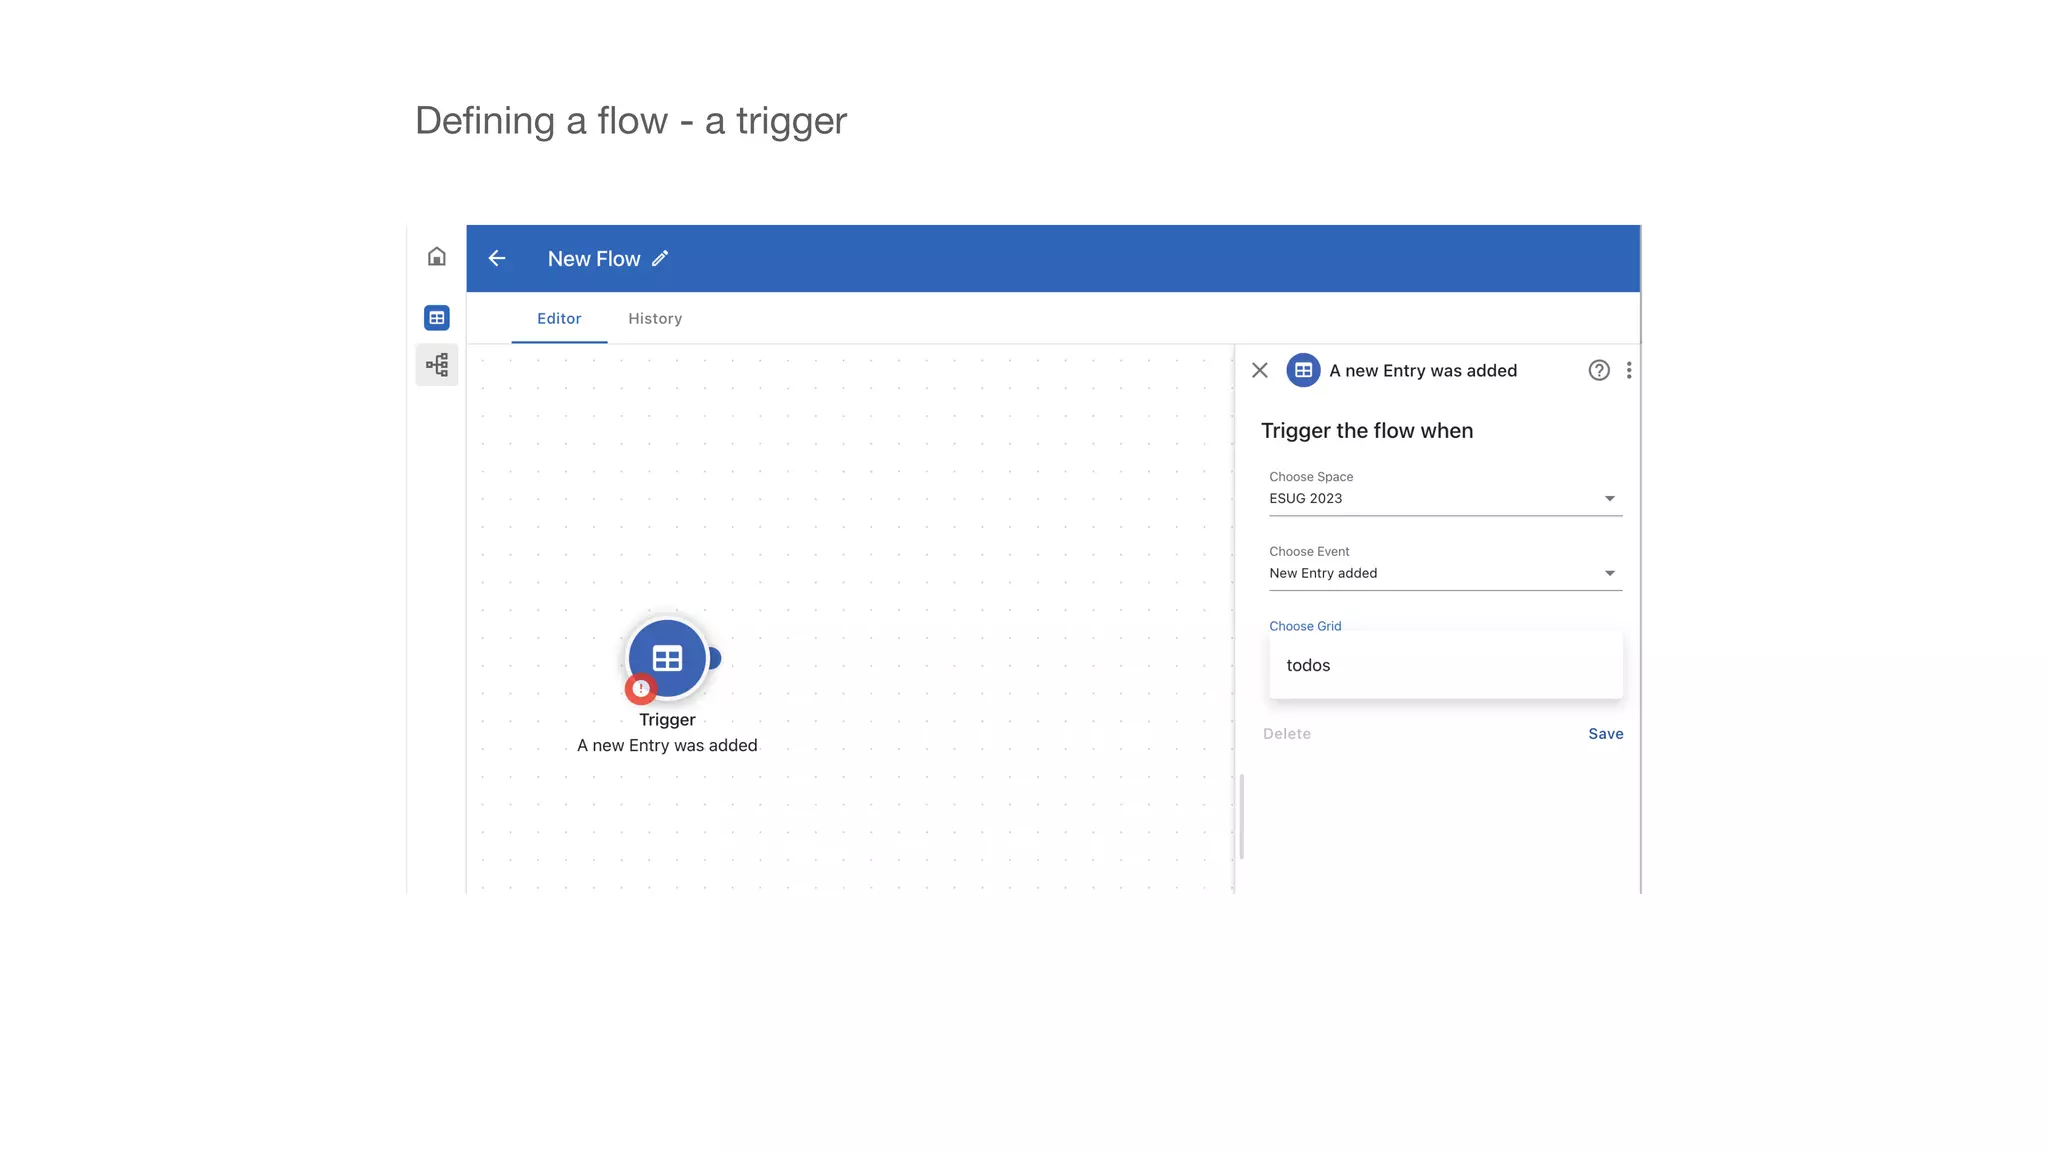Viewport: 2048px width, 1152px height.
Task: Open the three-dot options menu
Action: pyautogui.click(x=1629, y=371)
